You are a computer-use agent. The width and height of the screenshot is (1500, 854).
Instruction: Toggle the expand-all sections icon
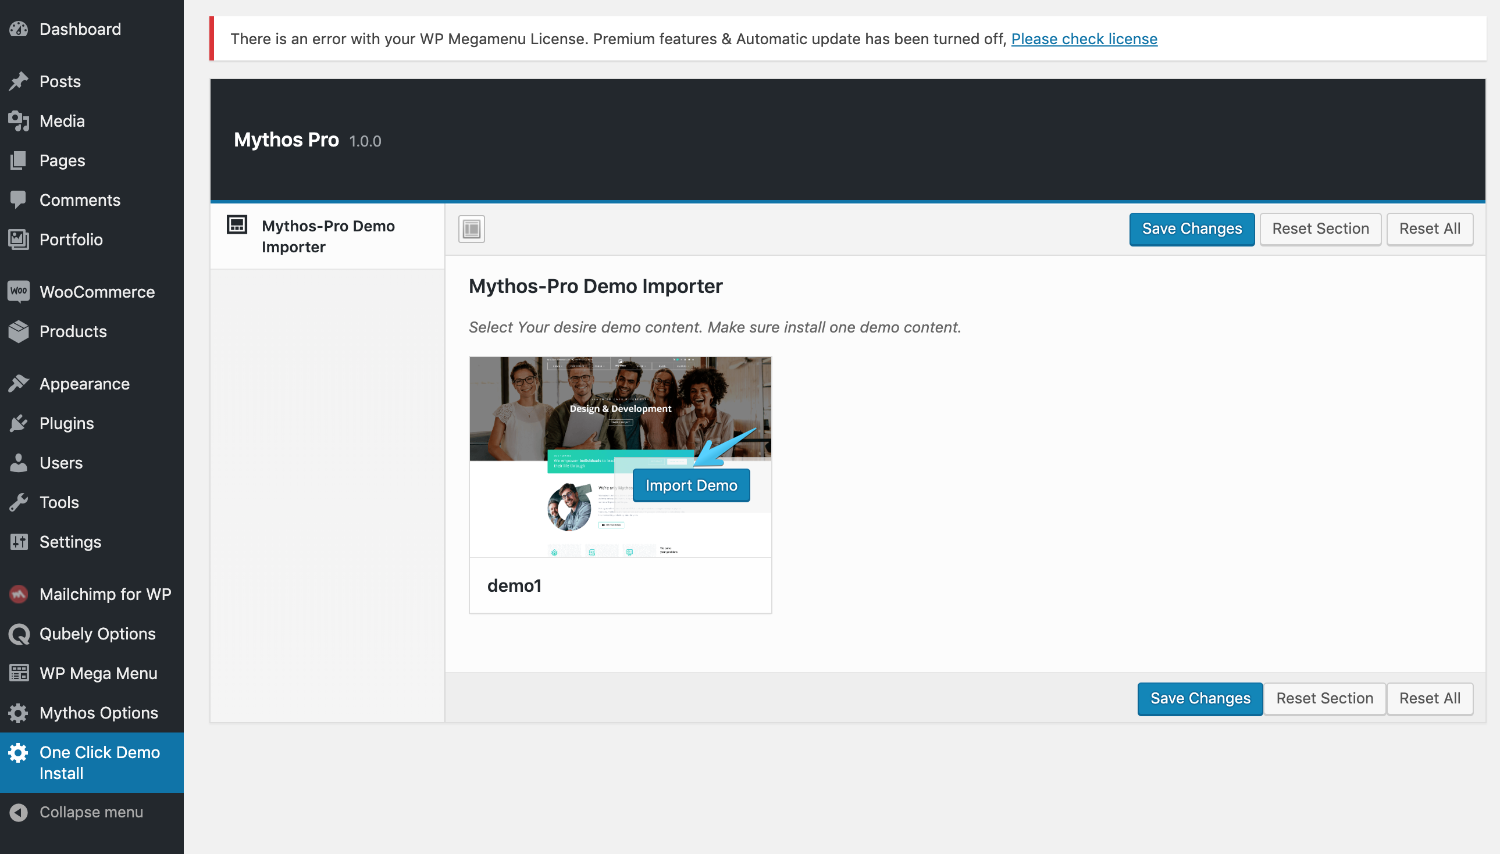[472, 229]
